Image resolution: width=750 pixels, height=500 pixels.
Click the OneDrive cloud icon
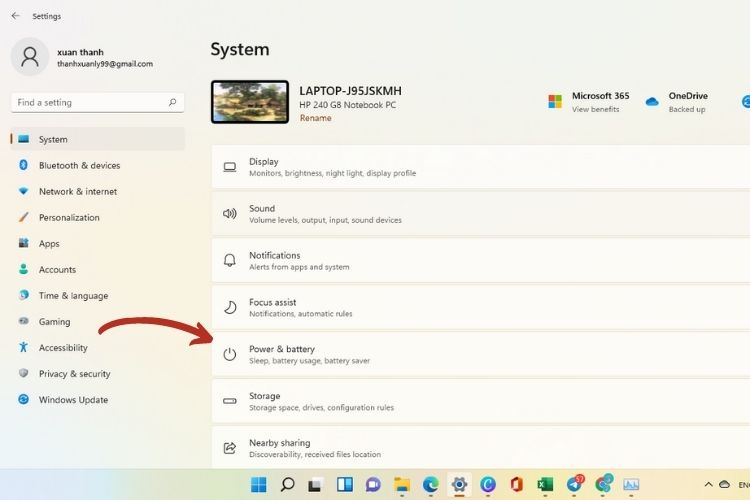click(x=652, y=101)
